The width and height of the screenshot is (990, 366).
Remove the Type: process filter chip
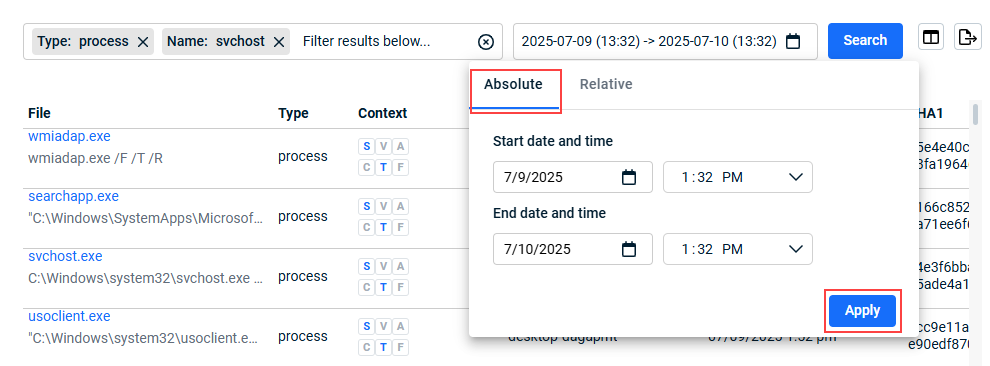point(143,42)
